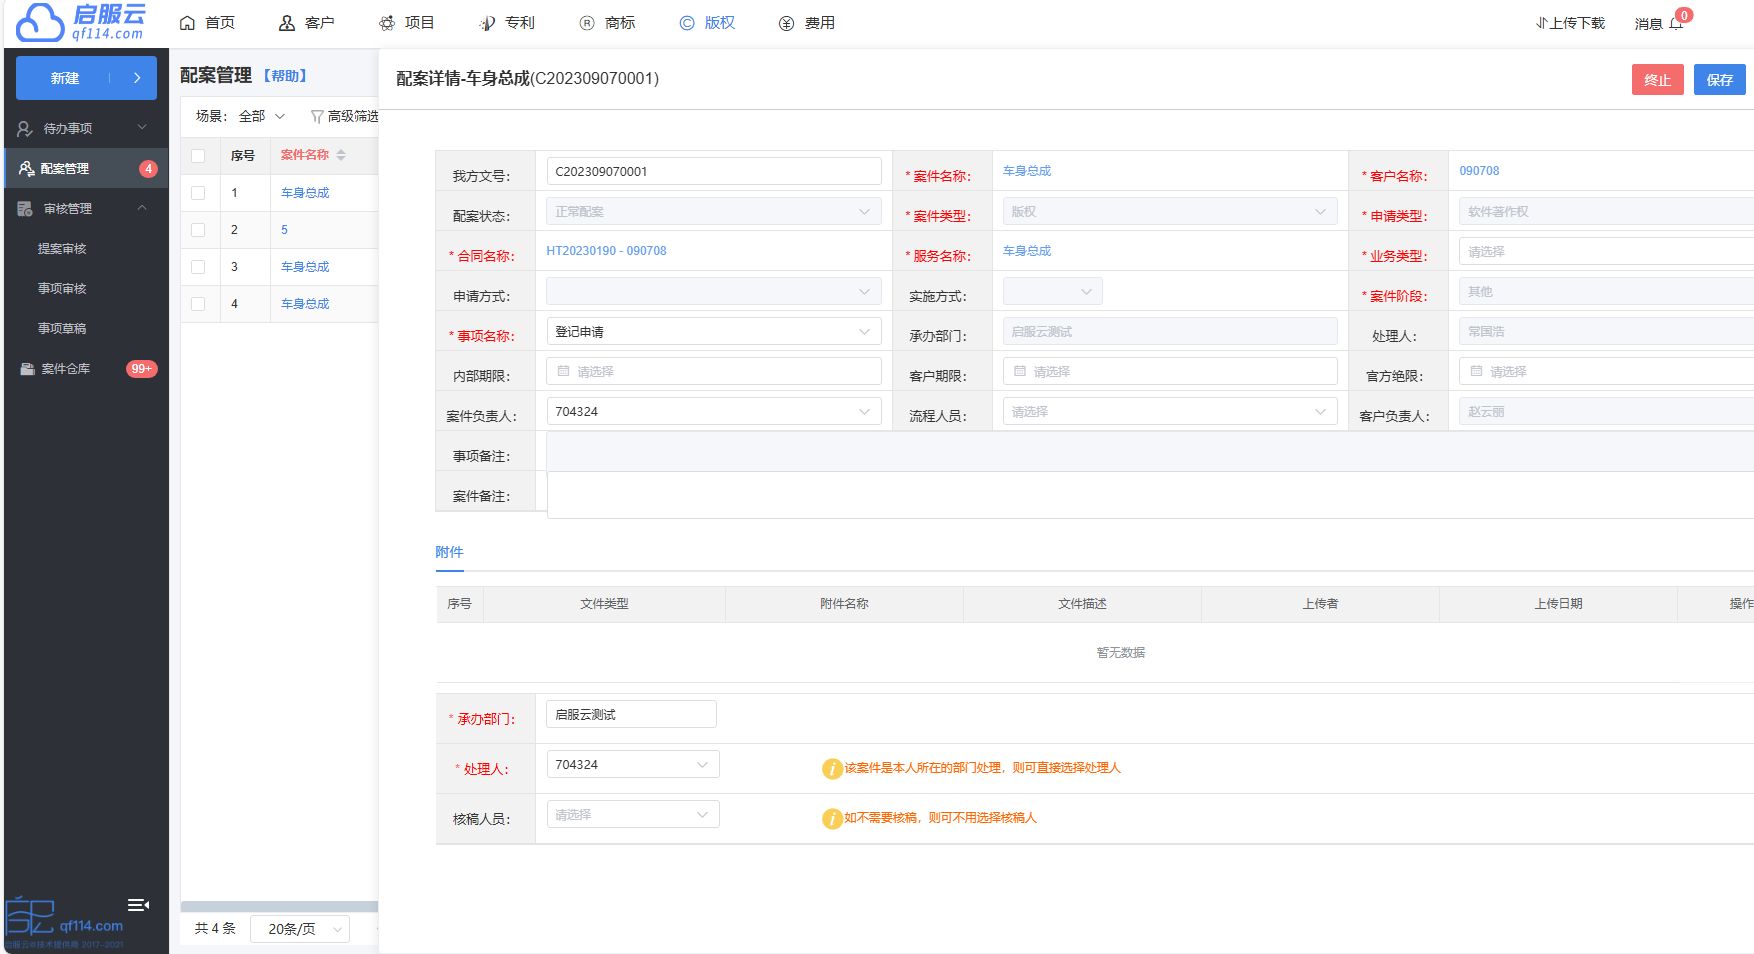Open the message bell icon
The image size is (1754, 954).
click(x=1676, y=23)
